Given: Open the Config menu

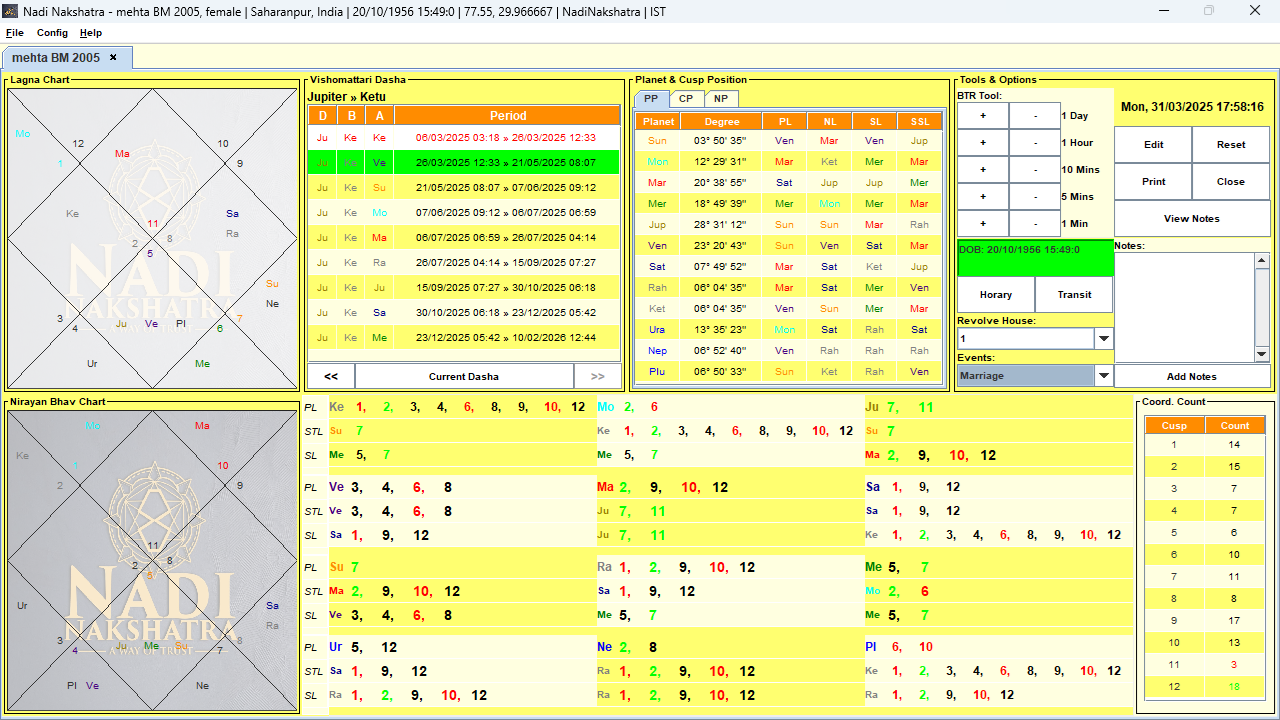Looking at the screenshot, I should click(52, 33).
